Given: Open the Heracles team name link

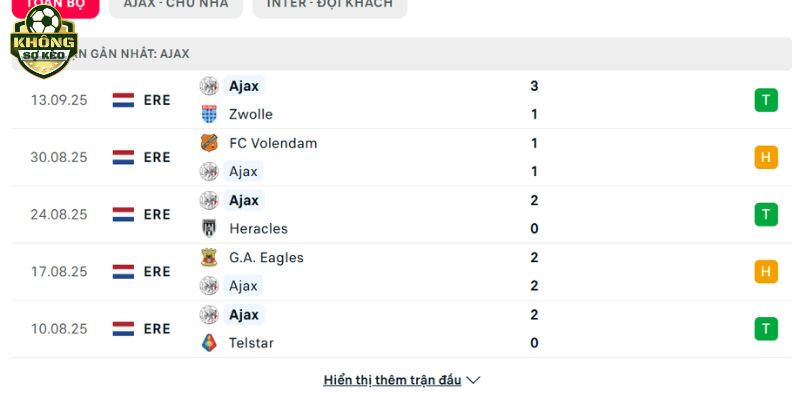Looking at the screenshot, I should point(258,229).
